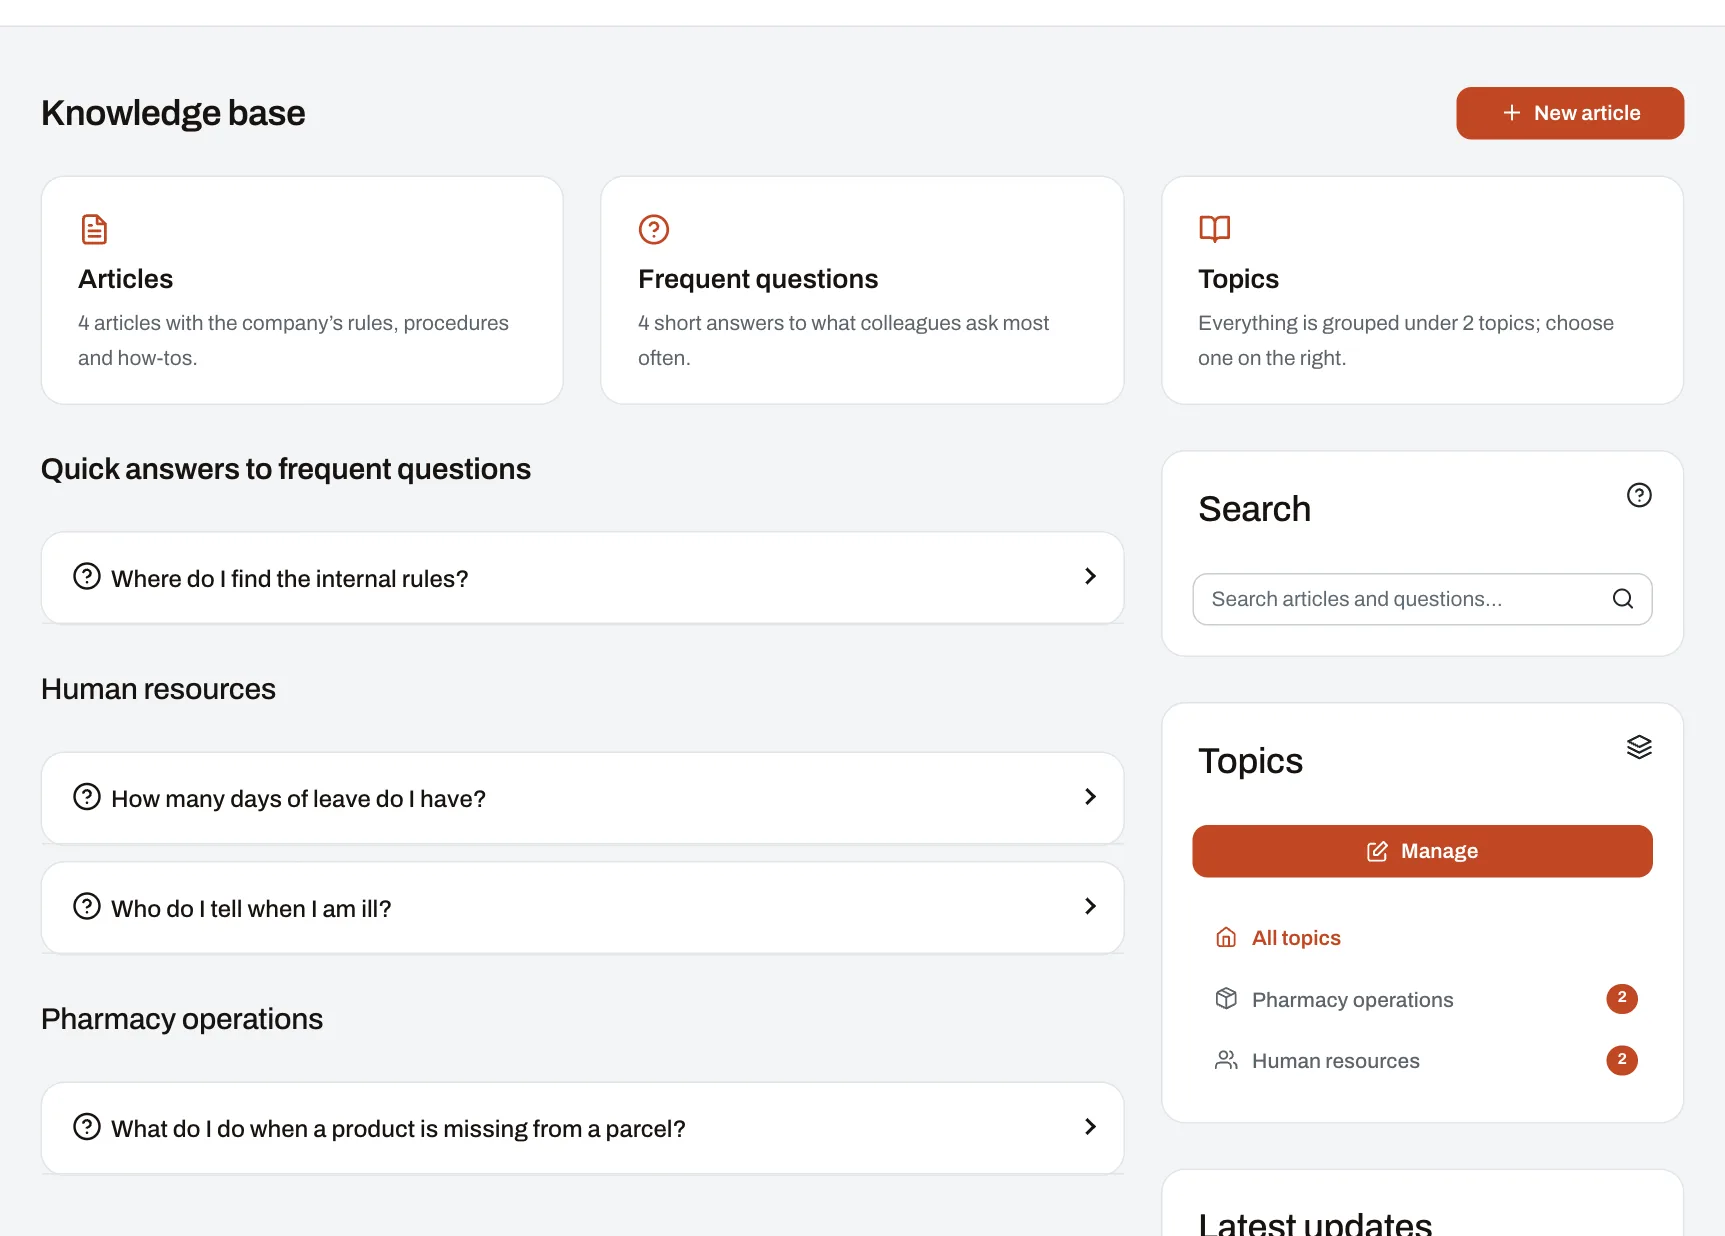Open the Topics summary card
The height and width of the screenshot is (1236, 1725).
tap(1422, 290)
